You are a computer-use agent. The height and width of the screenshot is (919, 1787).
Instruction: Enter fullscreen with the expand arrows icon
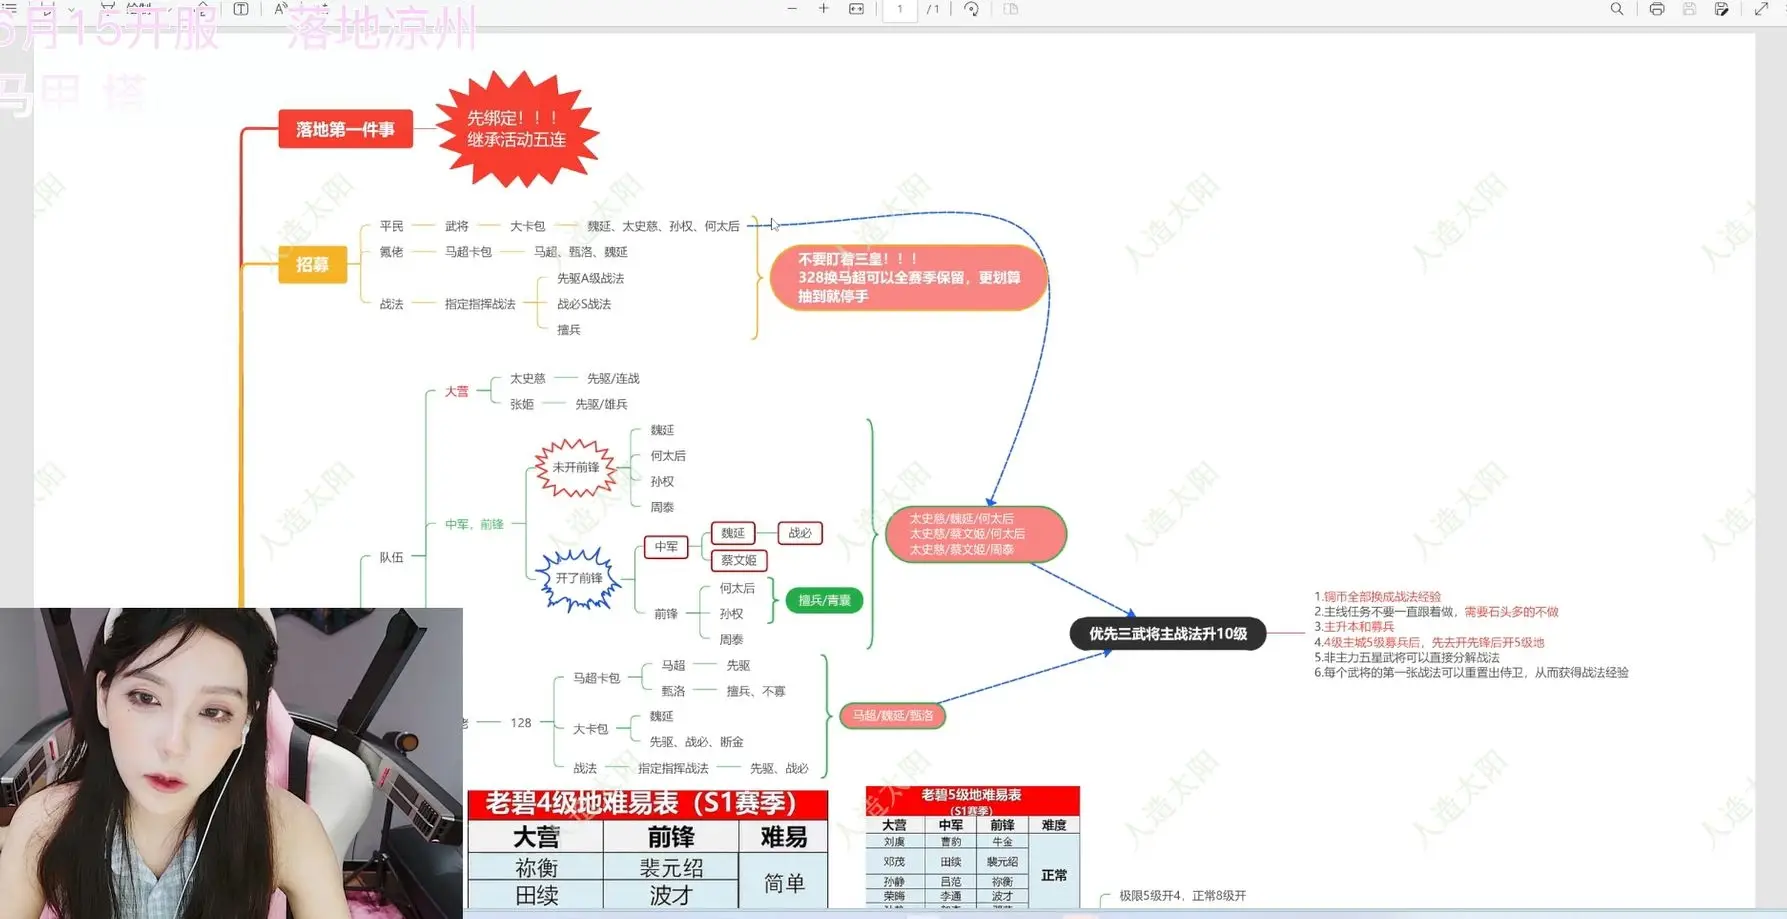click(x=1761, y=8)
